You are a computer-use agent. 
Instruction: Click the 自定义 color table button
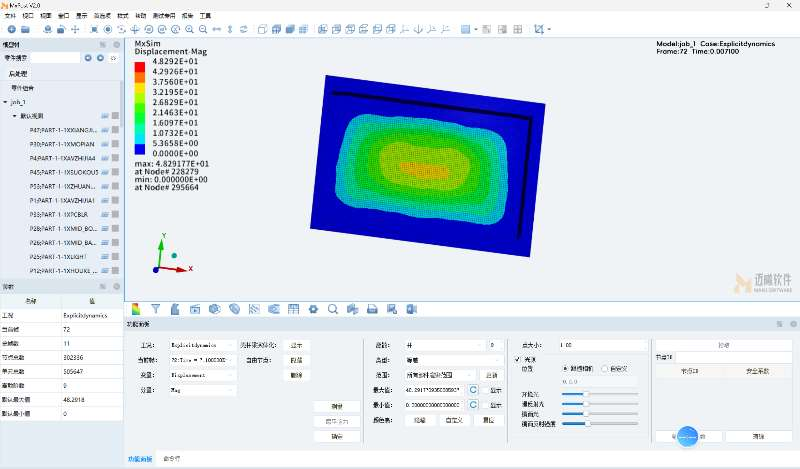tap(454, 420)
